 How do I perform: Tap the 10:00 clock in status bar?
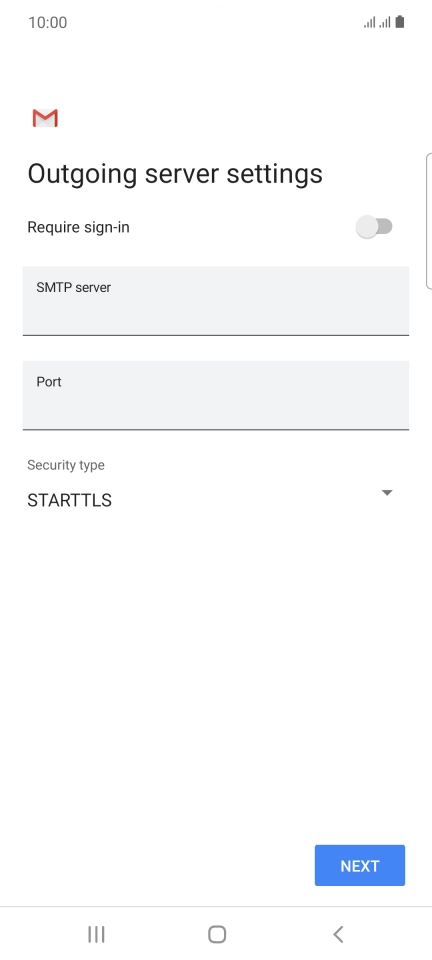48,23
